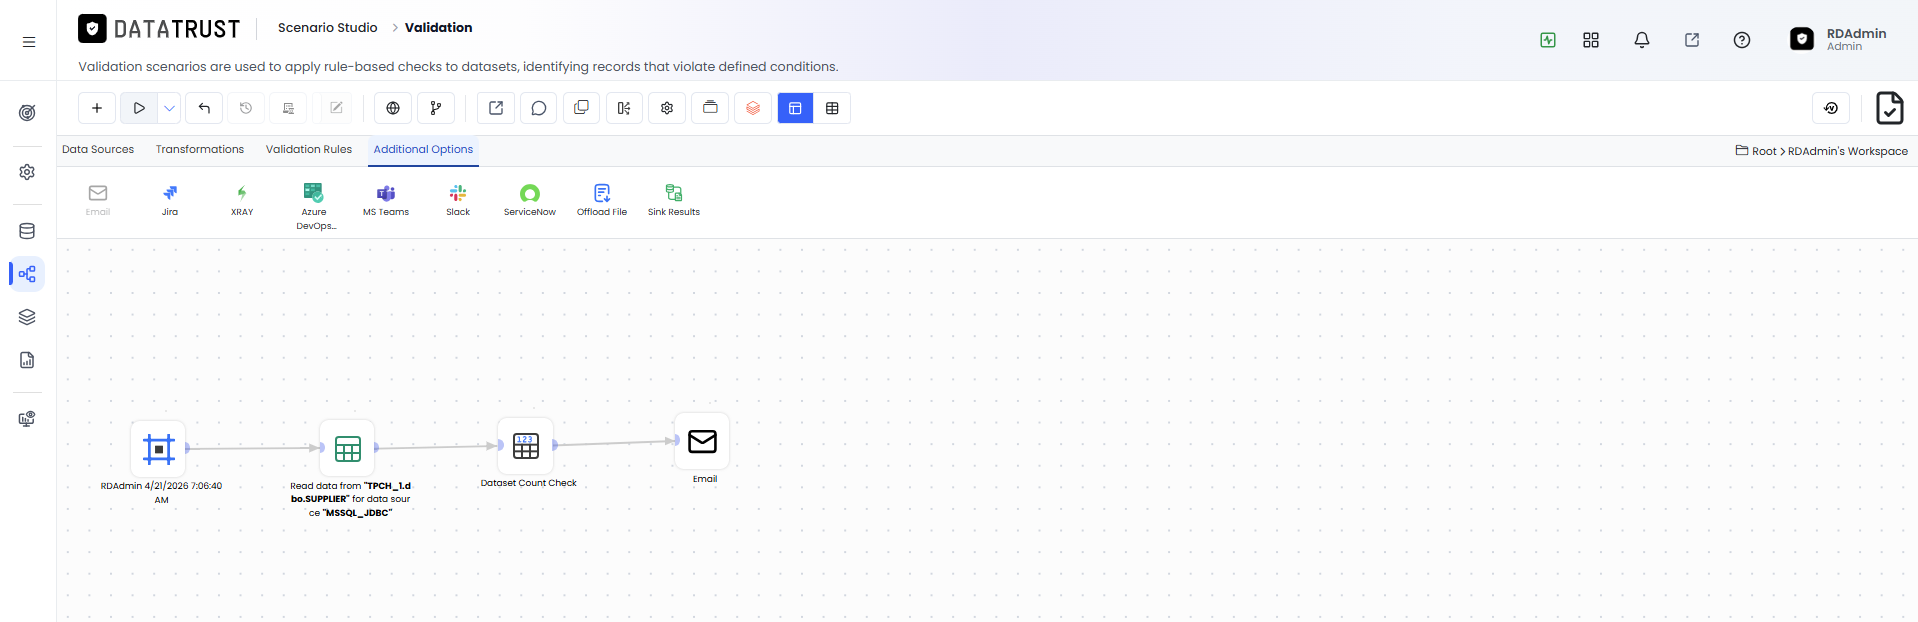Click the edit pencil toolbar icon
This screenshot has width=1918, height=622.
(336, 108)
